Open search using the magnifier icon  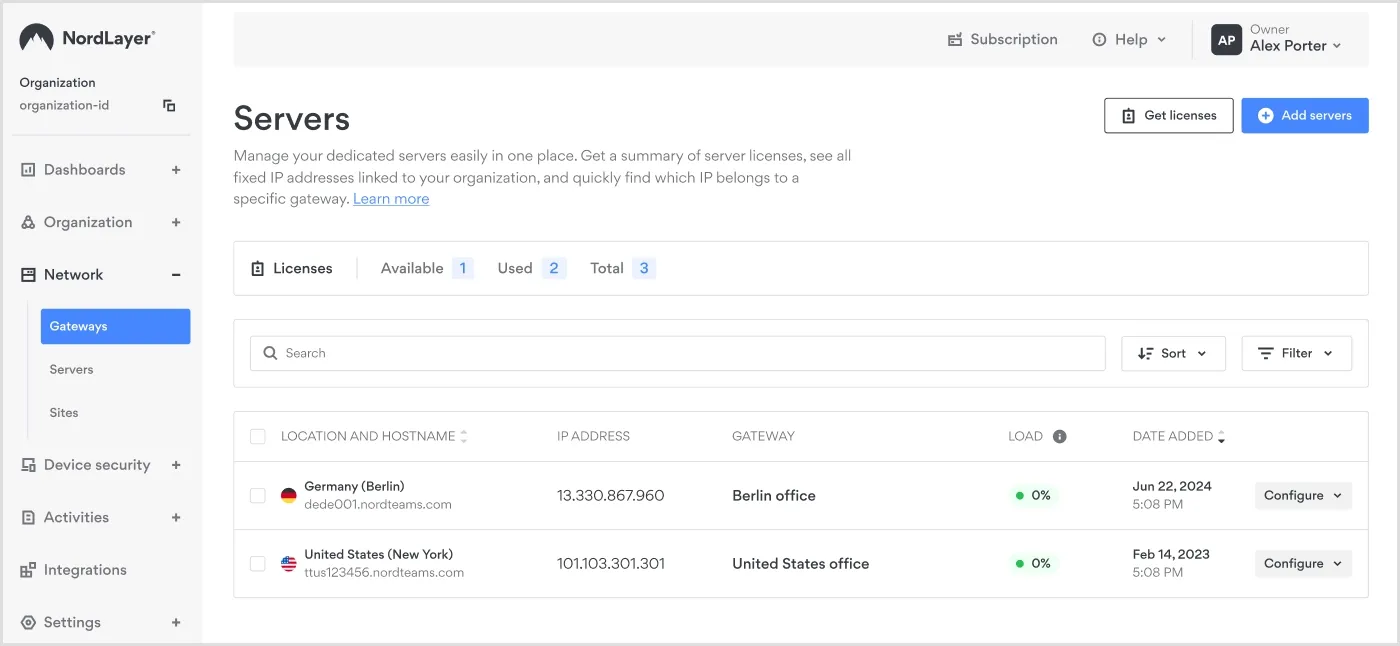270,352
